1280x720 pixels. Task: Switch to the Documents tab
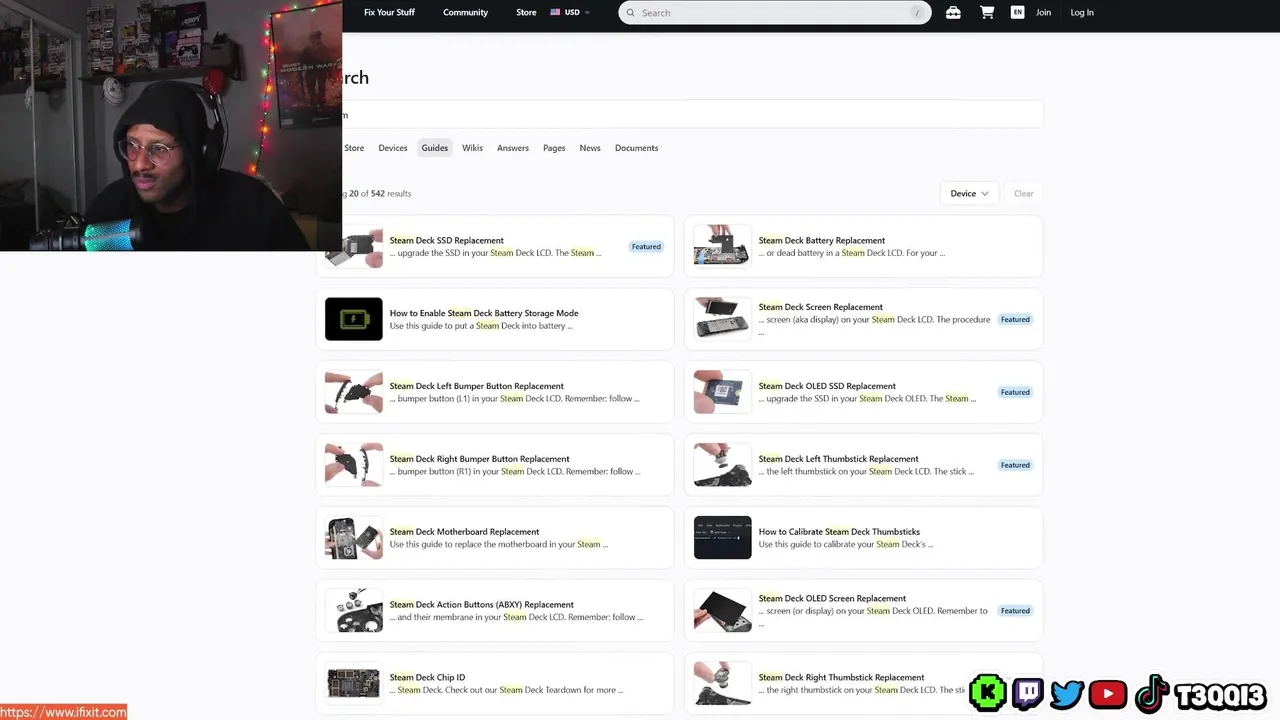(636, 148)
